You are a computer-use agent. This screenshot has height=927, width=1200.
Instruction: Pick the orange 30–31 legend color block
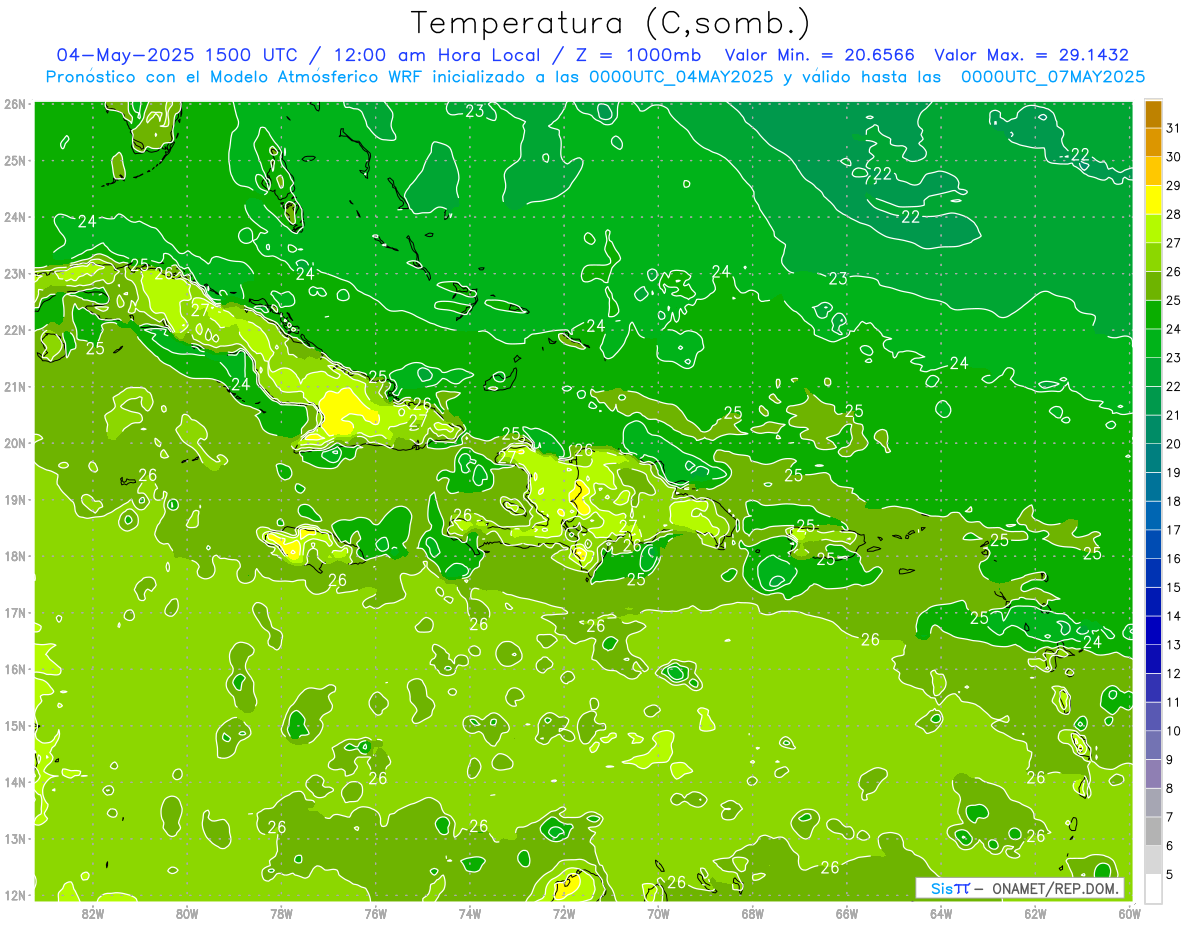coord(1153,142)
